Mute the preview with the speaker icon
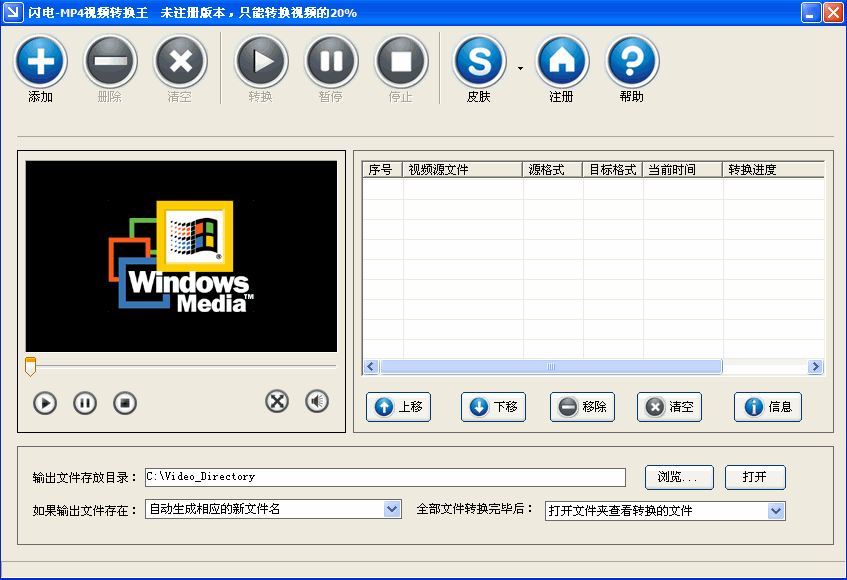The width and height of the screenshot is (847, 580). pos(317,401)
